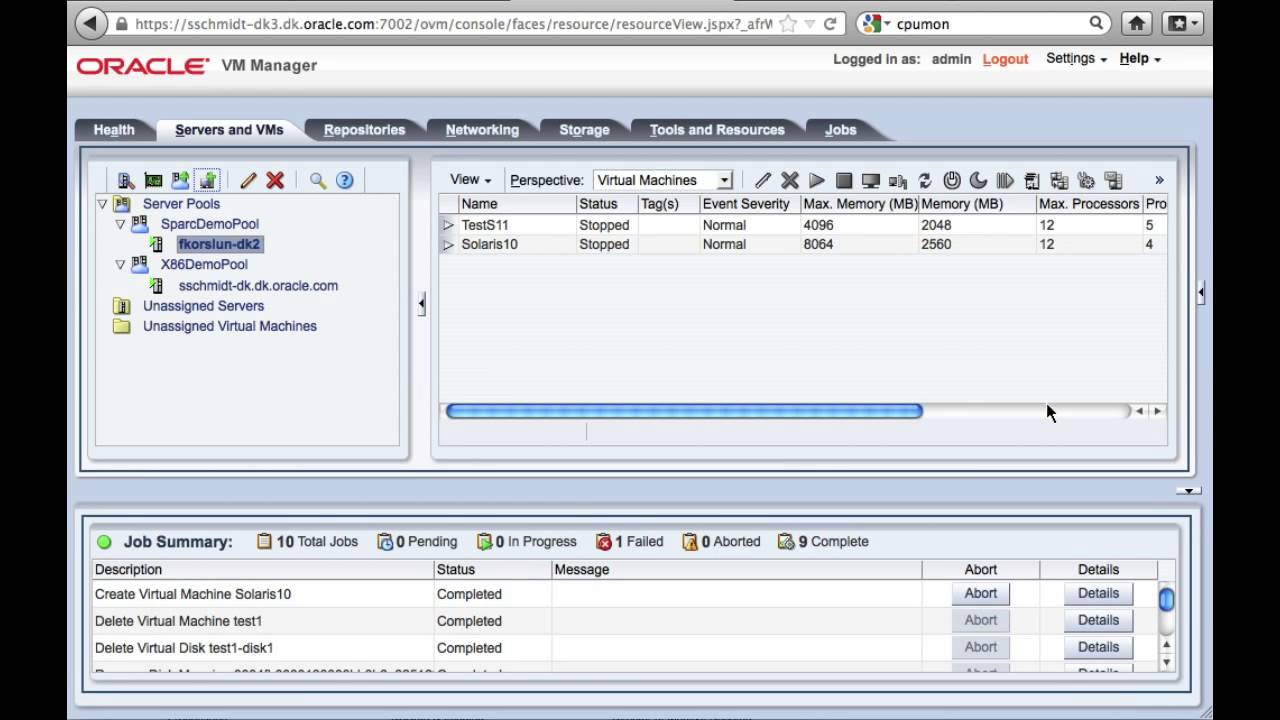Select sschmidt-dk.dk.oracle.com in the tree
The height and width of the screenshot is (720, 1280).
point(258,285)
